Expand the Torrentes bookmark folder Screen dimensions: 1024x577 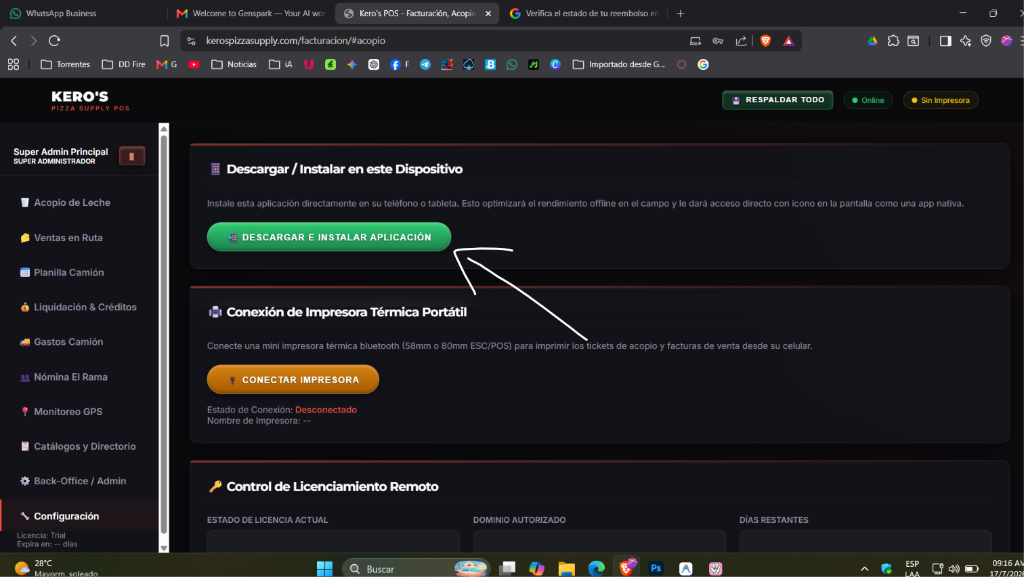click(65, 64)
